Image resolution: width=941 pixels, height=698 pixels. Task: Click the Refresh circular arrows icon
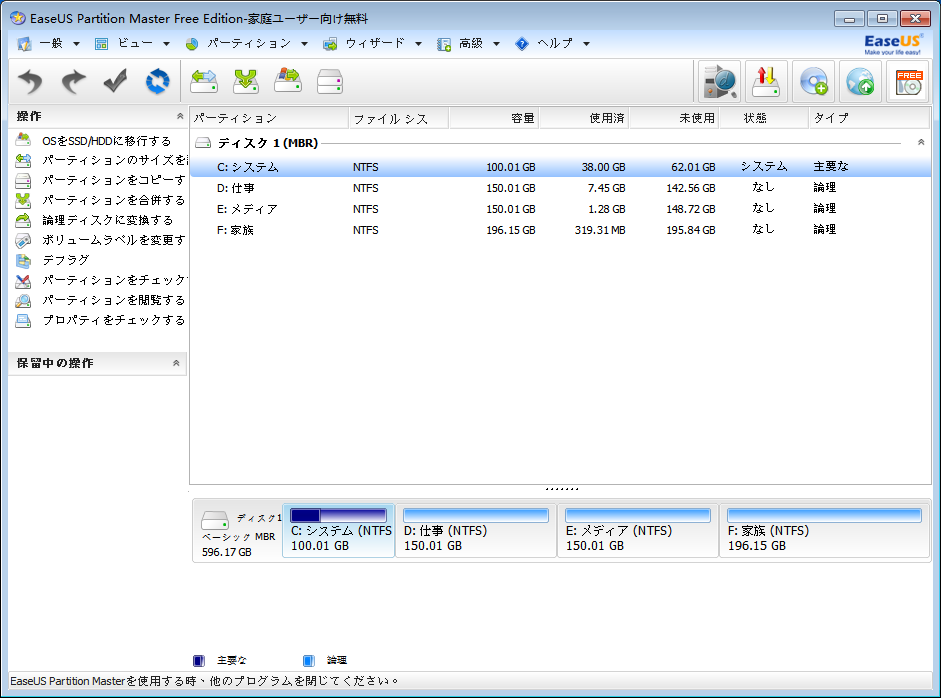click(x=157, y=81)
